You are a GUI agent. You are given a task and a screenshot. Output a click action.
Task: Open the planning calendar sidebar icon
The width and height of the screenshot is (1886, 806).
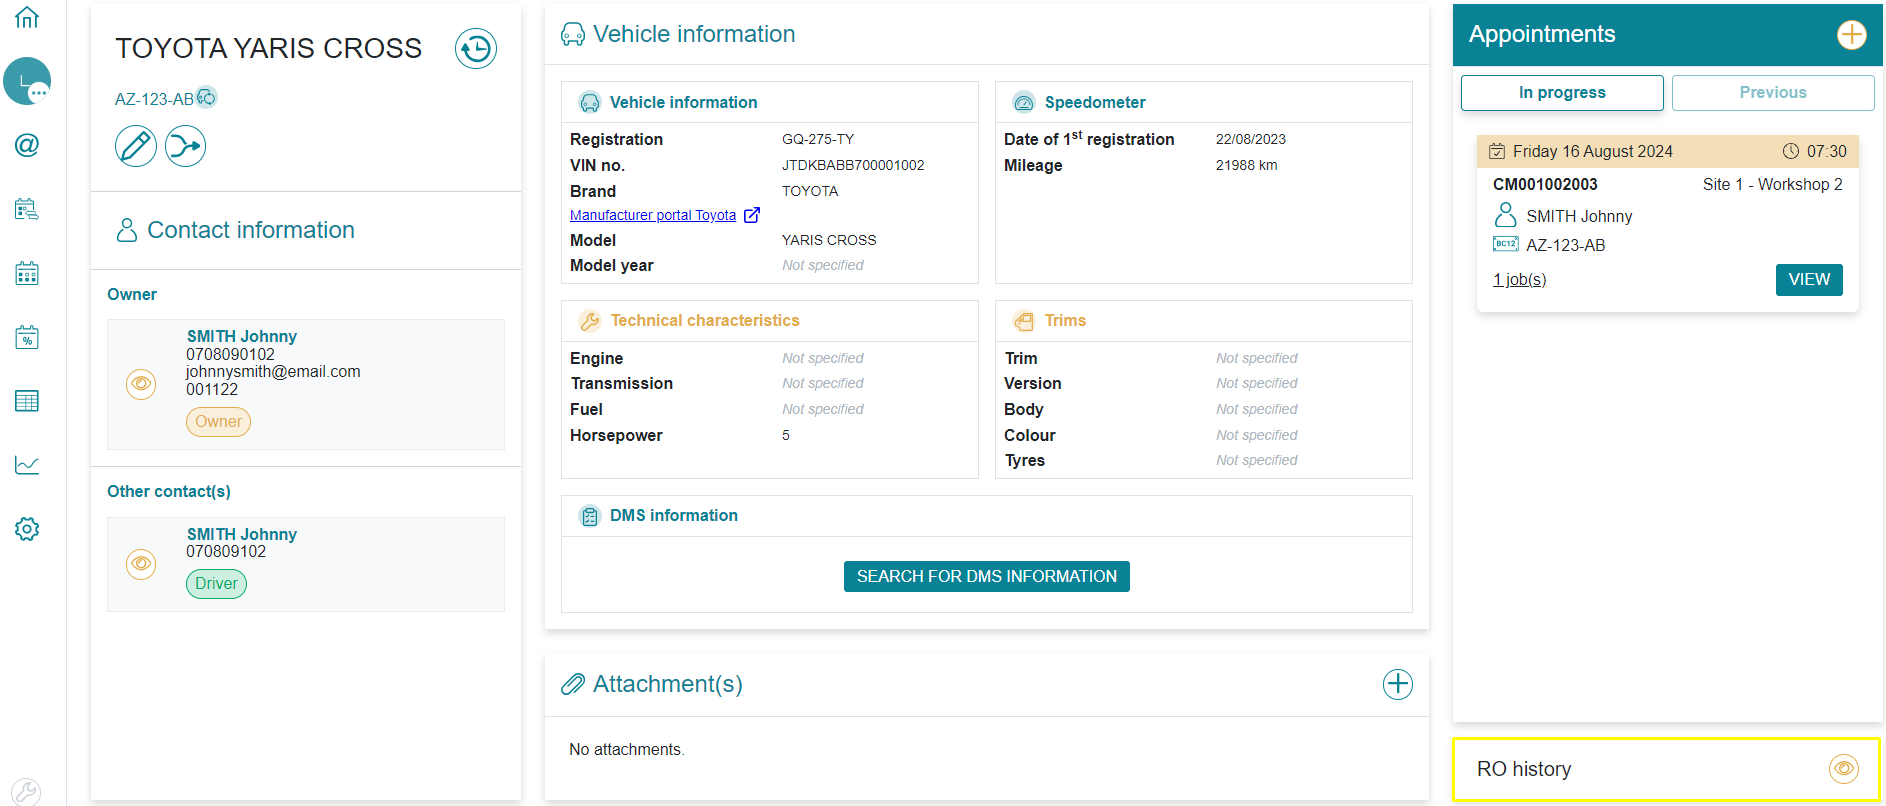click(27, 273)
